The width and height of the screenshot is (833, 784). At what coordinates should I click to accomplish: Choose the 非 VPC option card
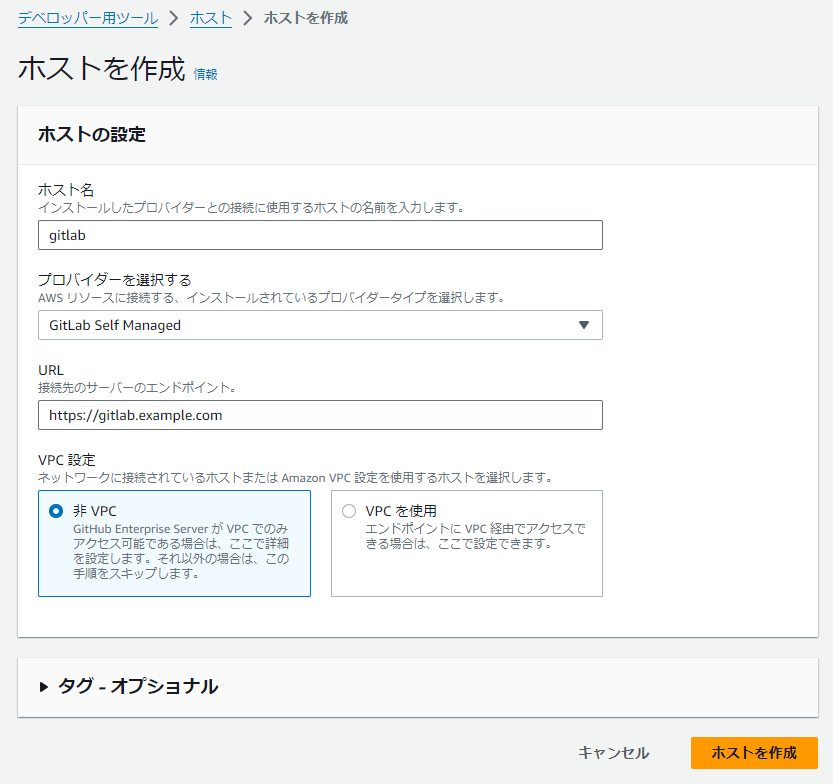pyautogui.click(x=174, y=543)
